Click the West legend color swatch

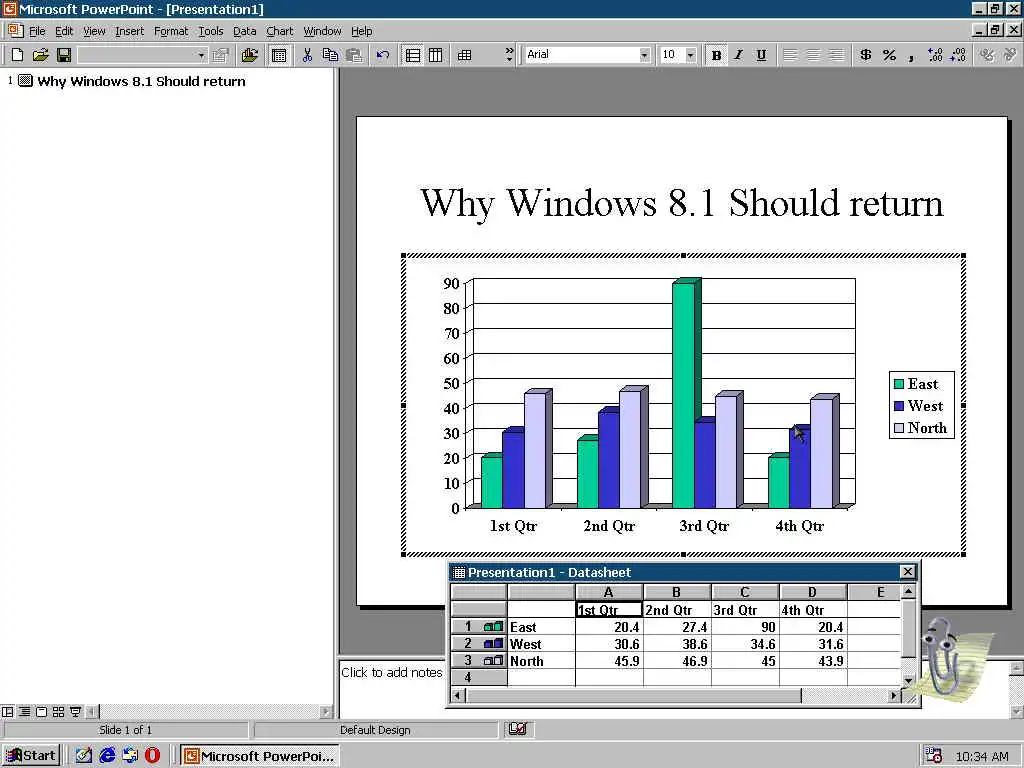tap(899, 406)
